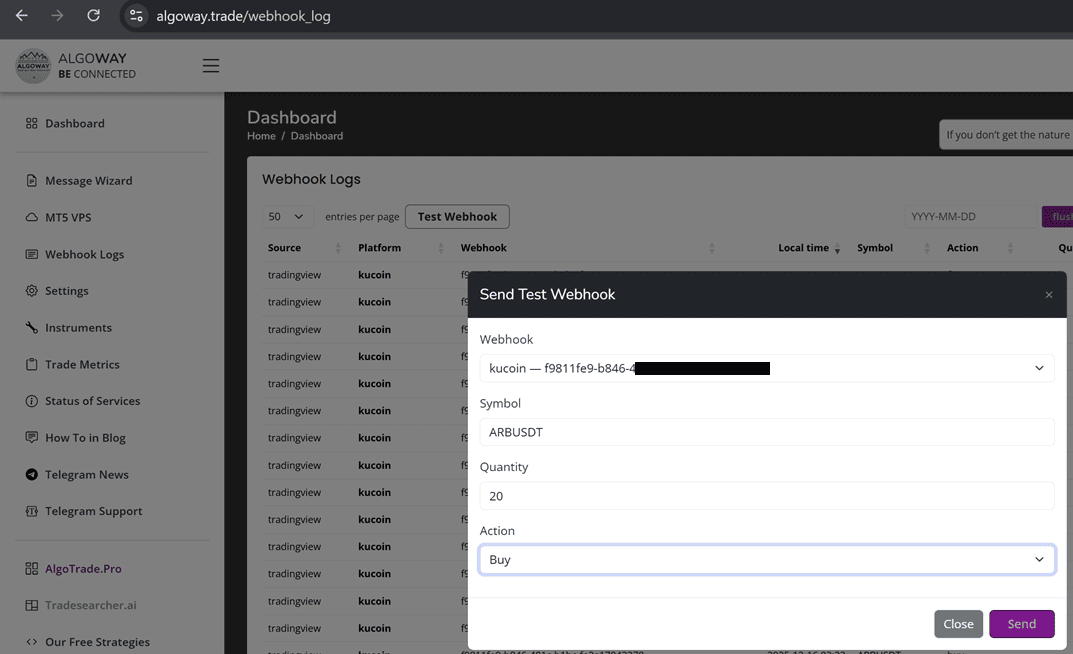Open MT5 VPS in the sidebar
The image size is (1073, 654).
click(68, 218)
